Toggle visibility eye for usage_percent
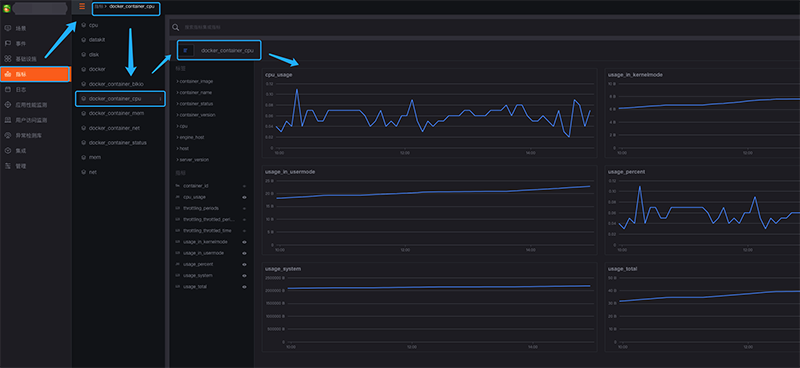Viewport: 800px width, 368px height. (x=244, y=264)
